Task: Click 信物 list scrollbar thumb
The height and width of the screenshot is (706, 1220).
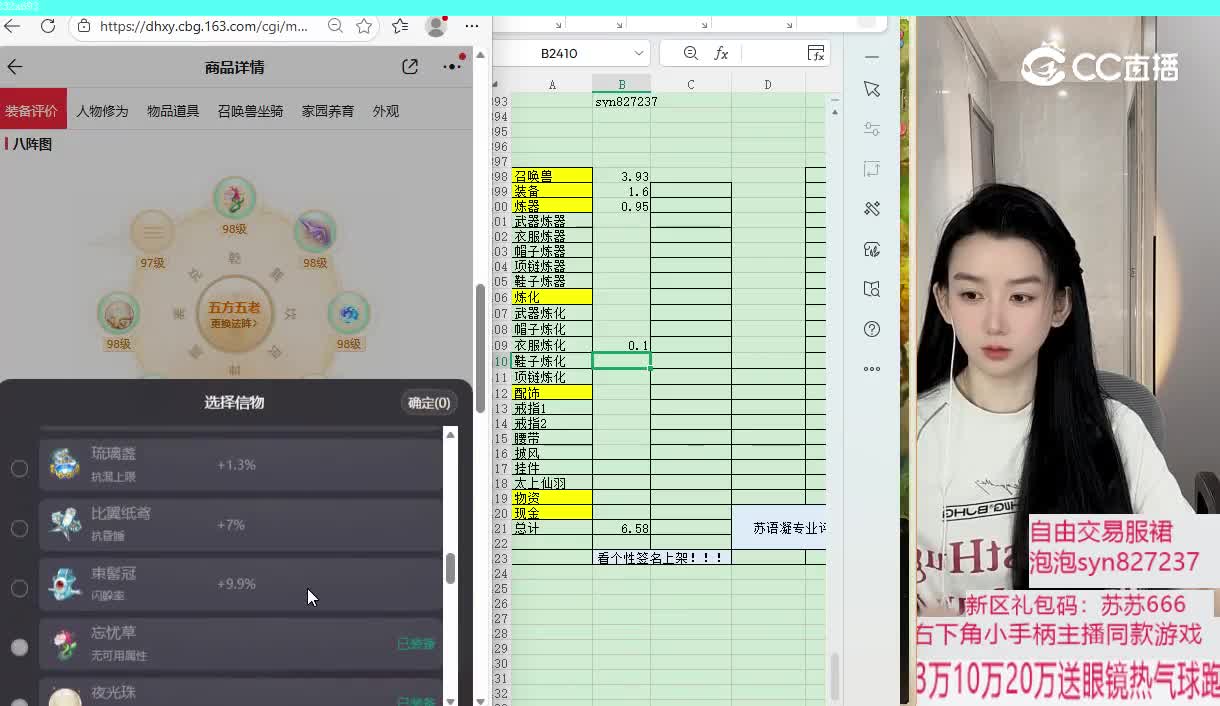Action: pyautogui.click(x=450, y=568)
